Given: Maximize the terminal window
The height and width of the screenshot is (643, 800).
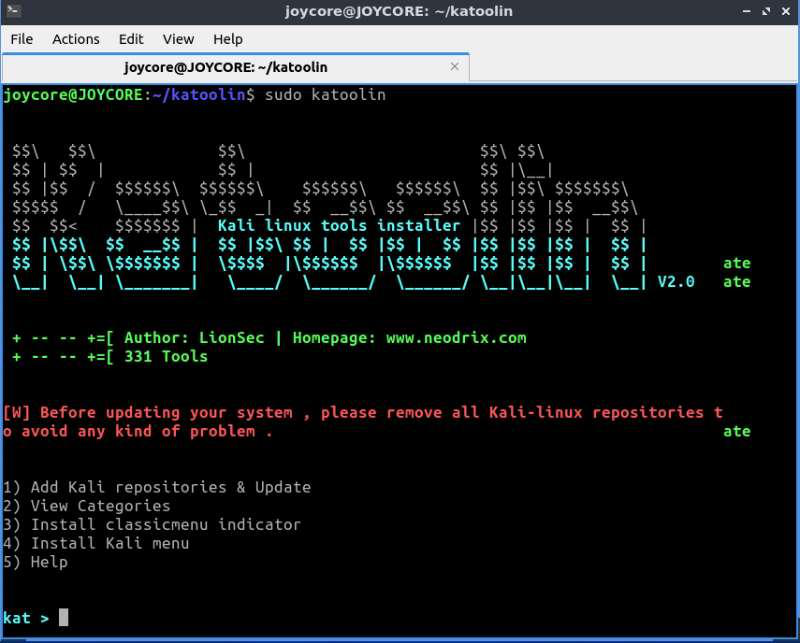Looking at the screenshot, I should click(x=766, y=11).
